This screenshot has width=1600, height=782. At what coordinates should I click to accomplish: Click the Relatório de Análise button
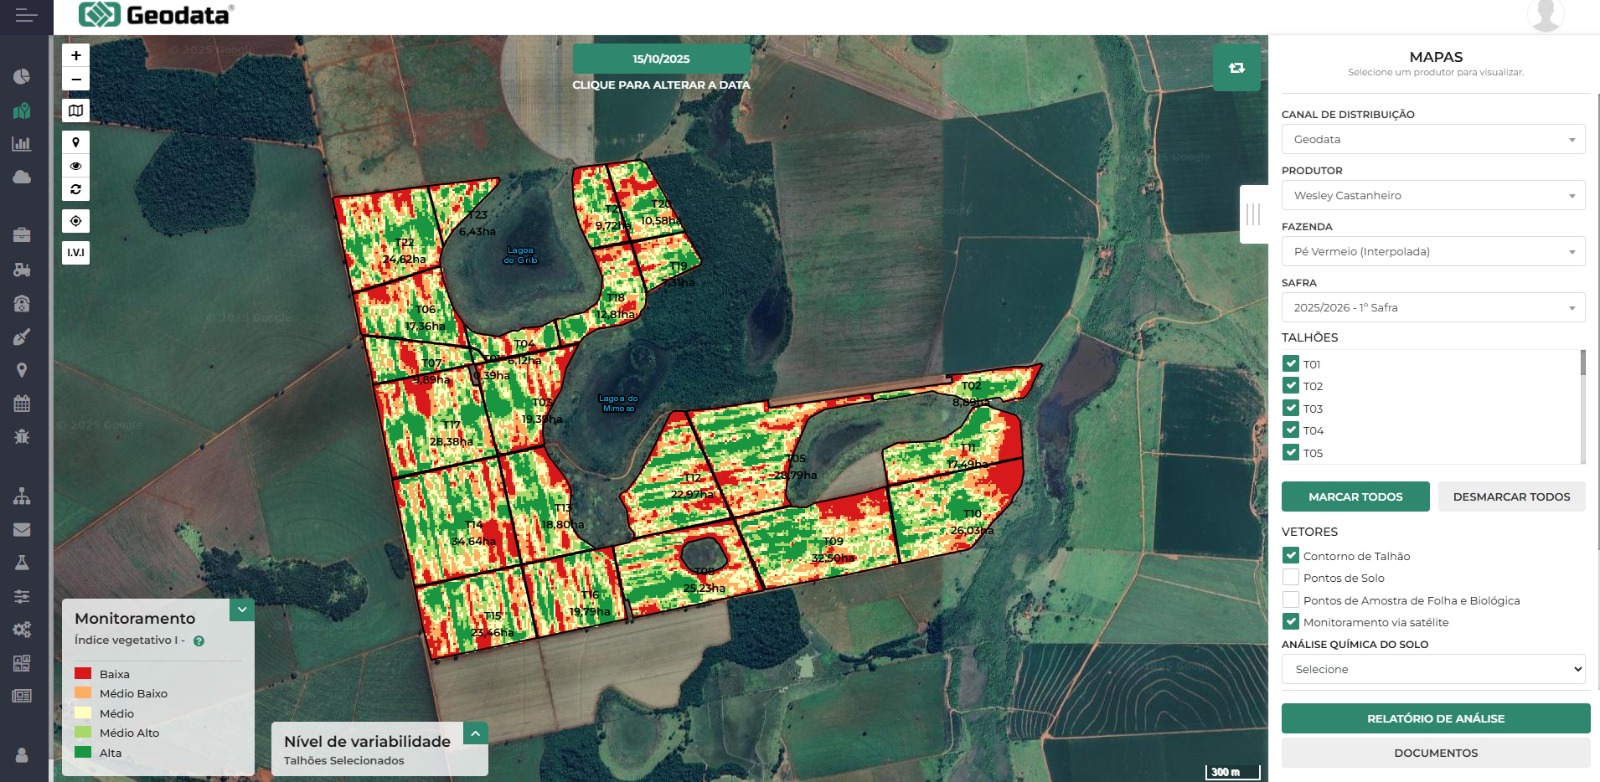pos(1435,718)
